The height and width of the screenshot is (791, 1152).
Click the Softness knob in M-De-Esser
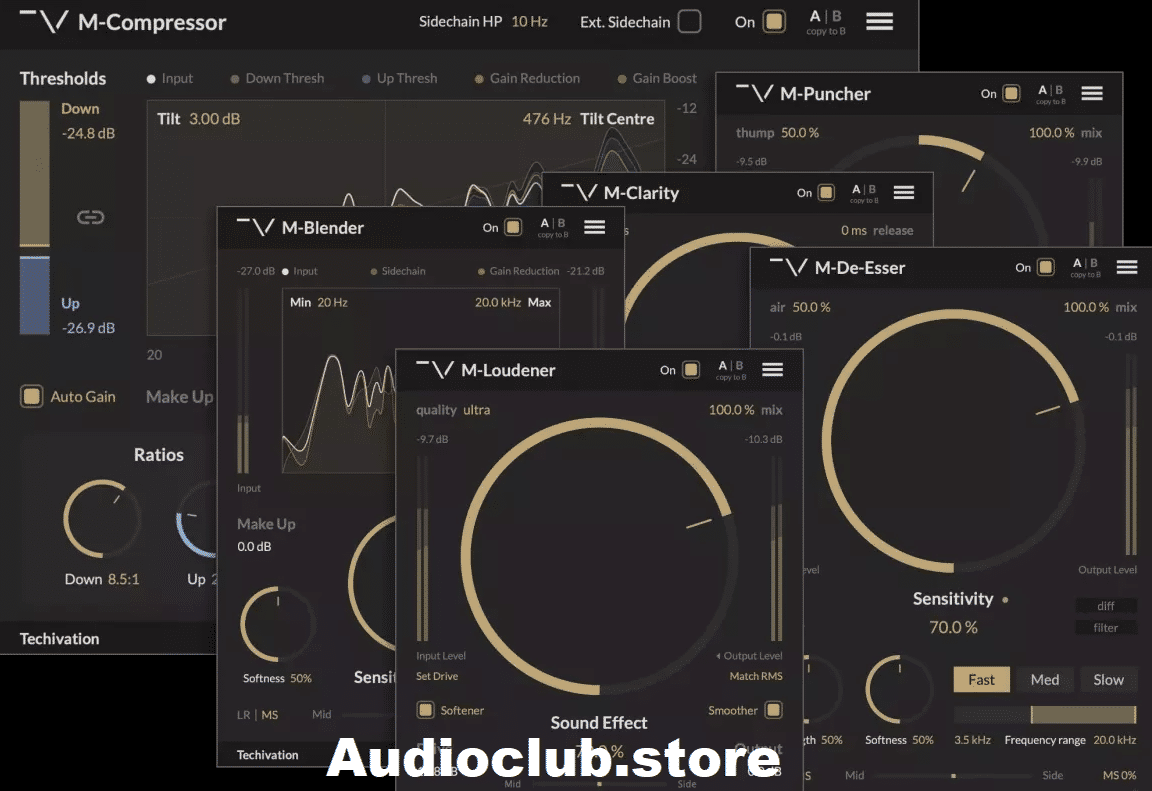coord(899,690)
